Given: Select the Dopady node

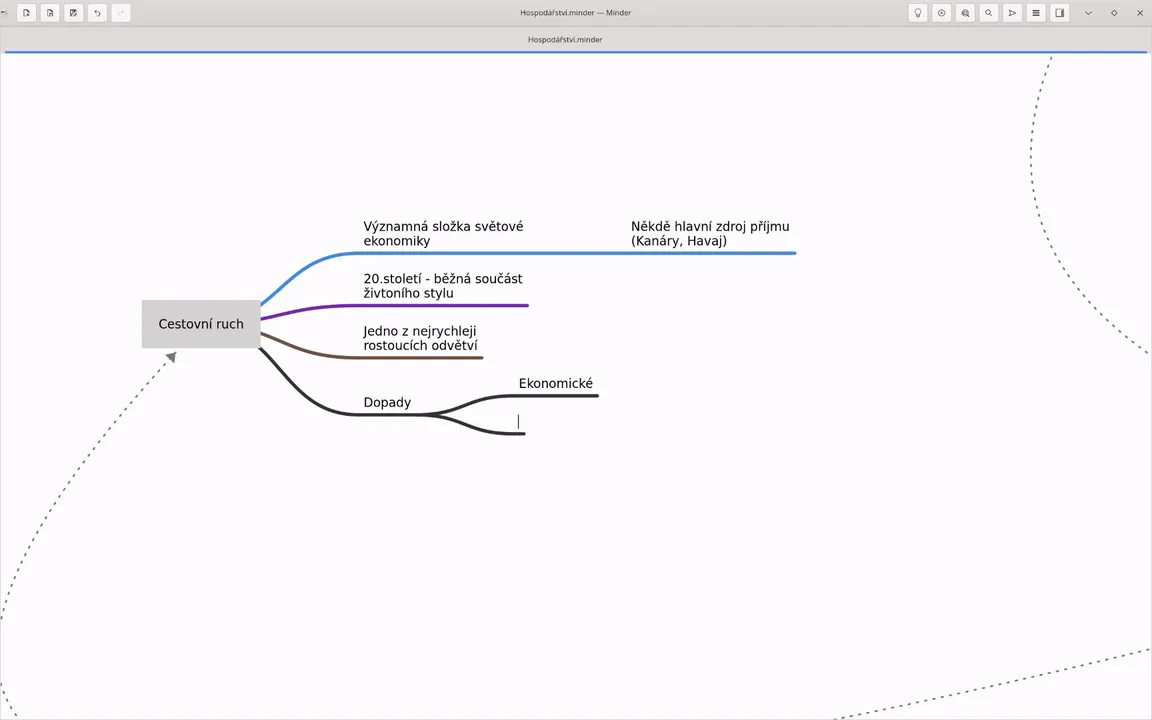Looking at the screenshot, I should 387,403.
